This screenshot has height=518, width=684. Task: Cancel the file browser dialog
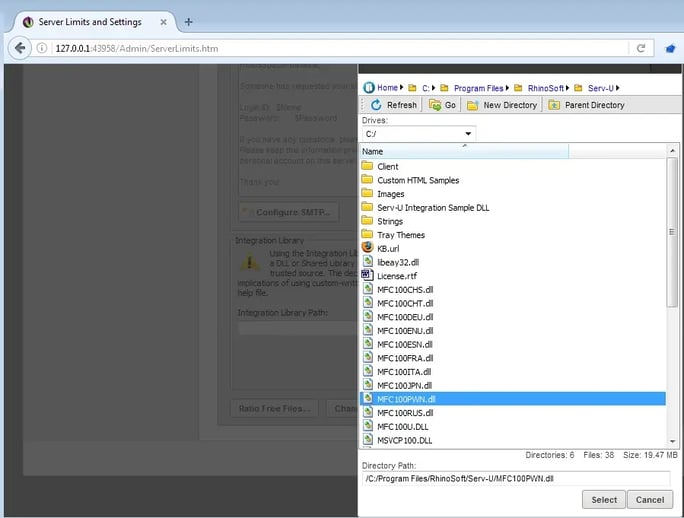point(649,499)
